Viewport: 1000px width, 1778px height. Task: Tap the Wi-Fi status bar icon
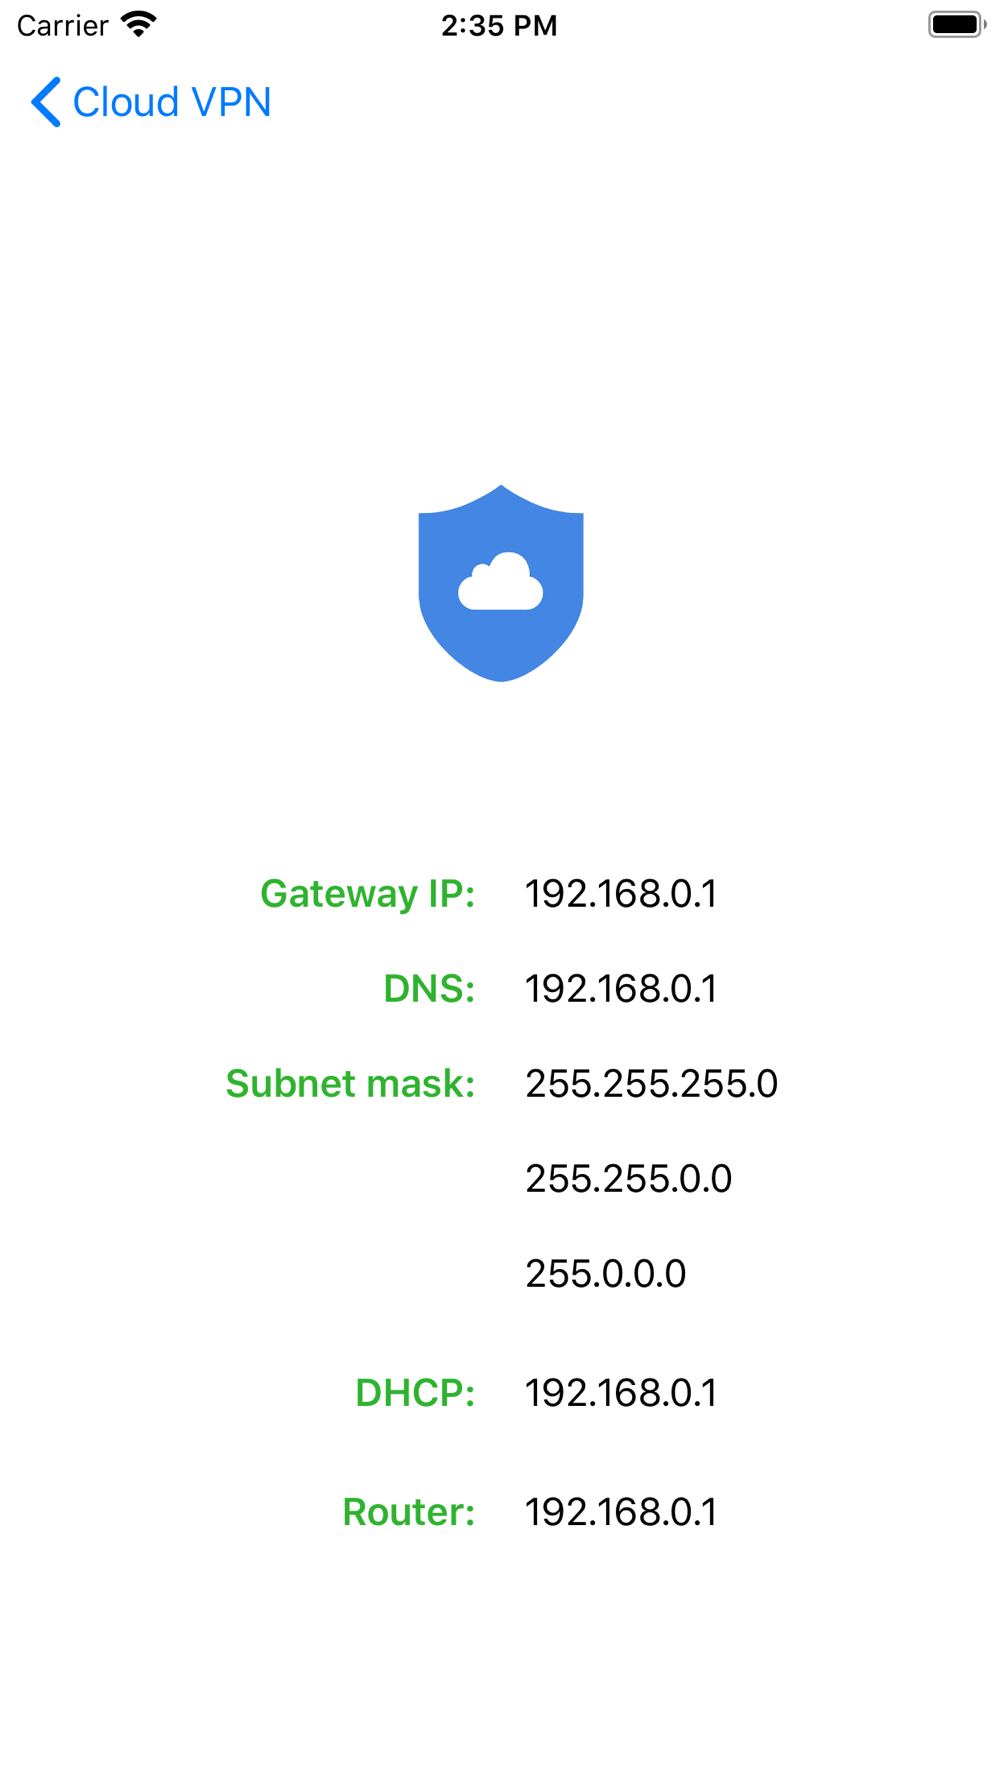click(x=139, y=24)
